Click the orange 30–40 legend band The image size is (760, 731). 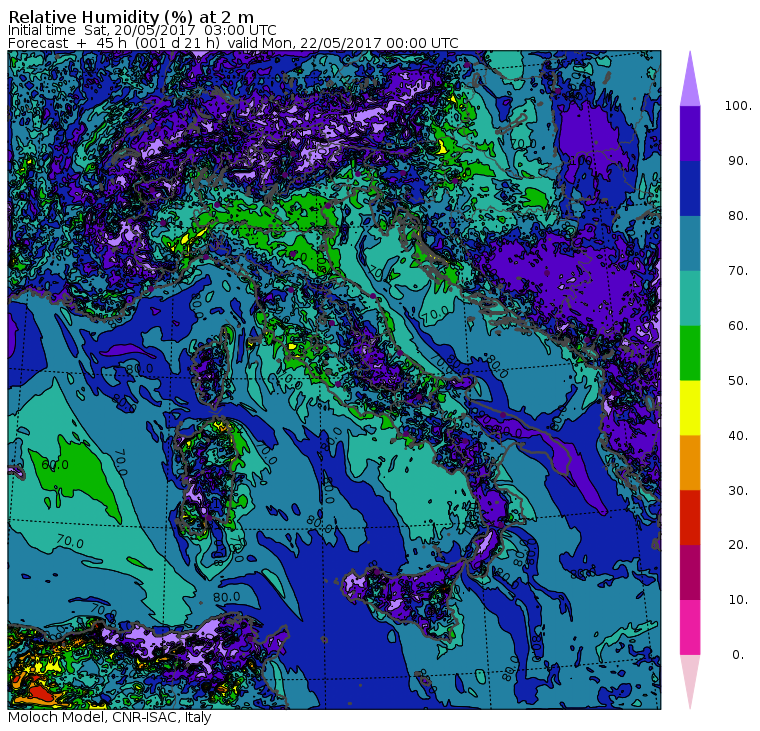point(690,463)
